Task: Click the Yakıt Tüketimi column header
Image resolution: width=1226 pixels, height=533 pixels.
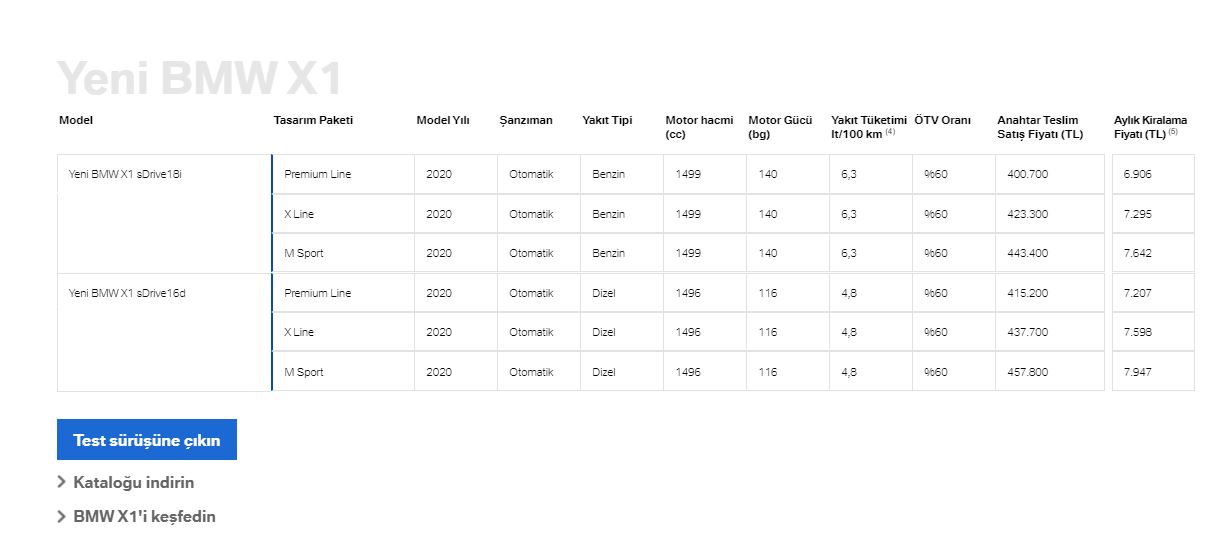Action: pyautogui.click(x=868, y=127)
